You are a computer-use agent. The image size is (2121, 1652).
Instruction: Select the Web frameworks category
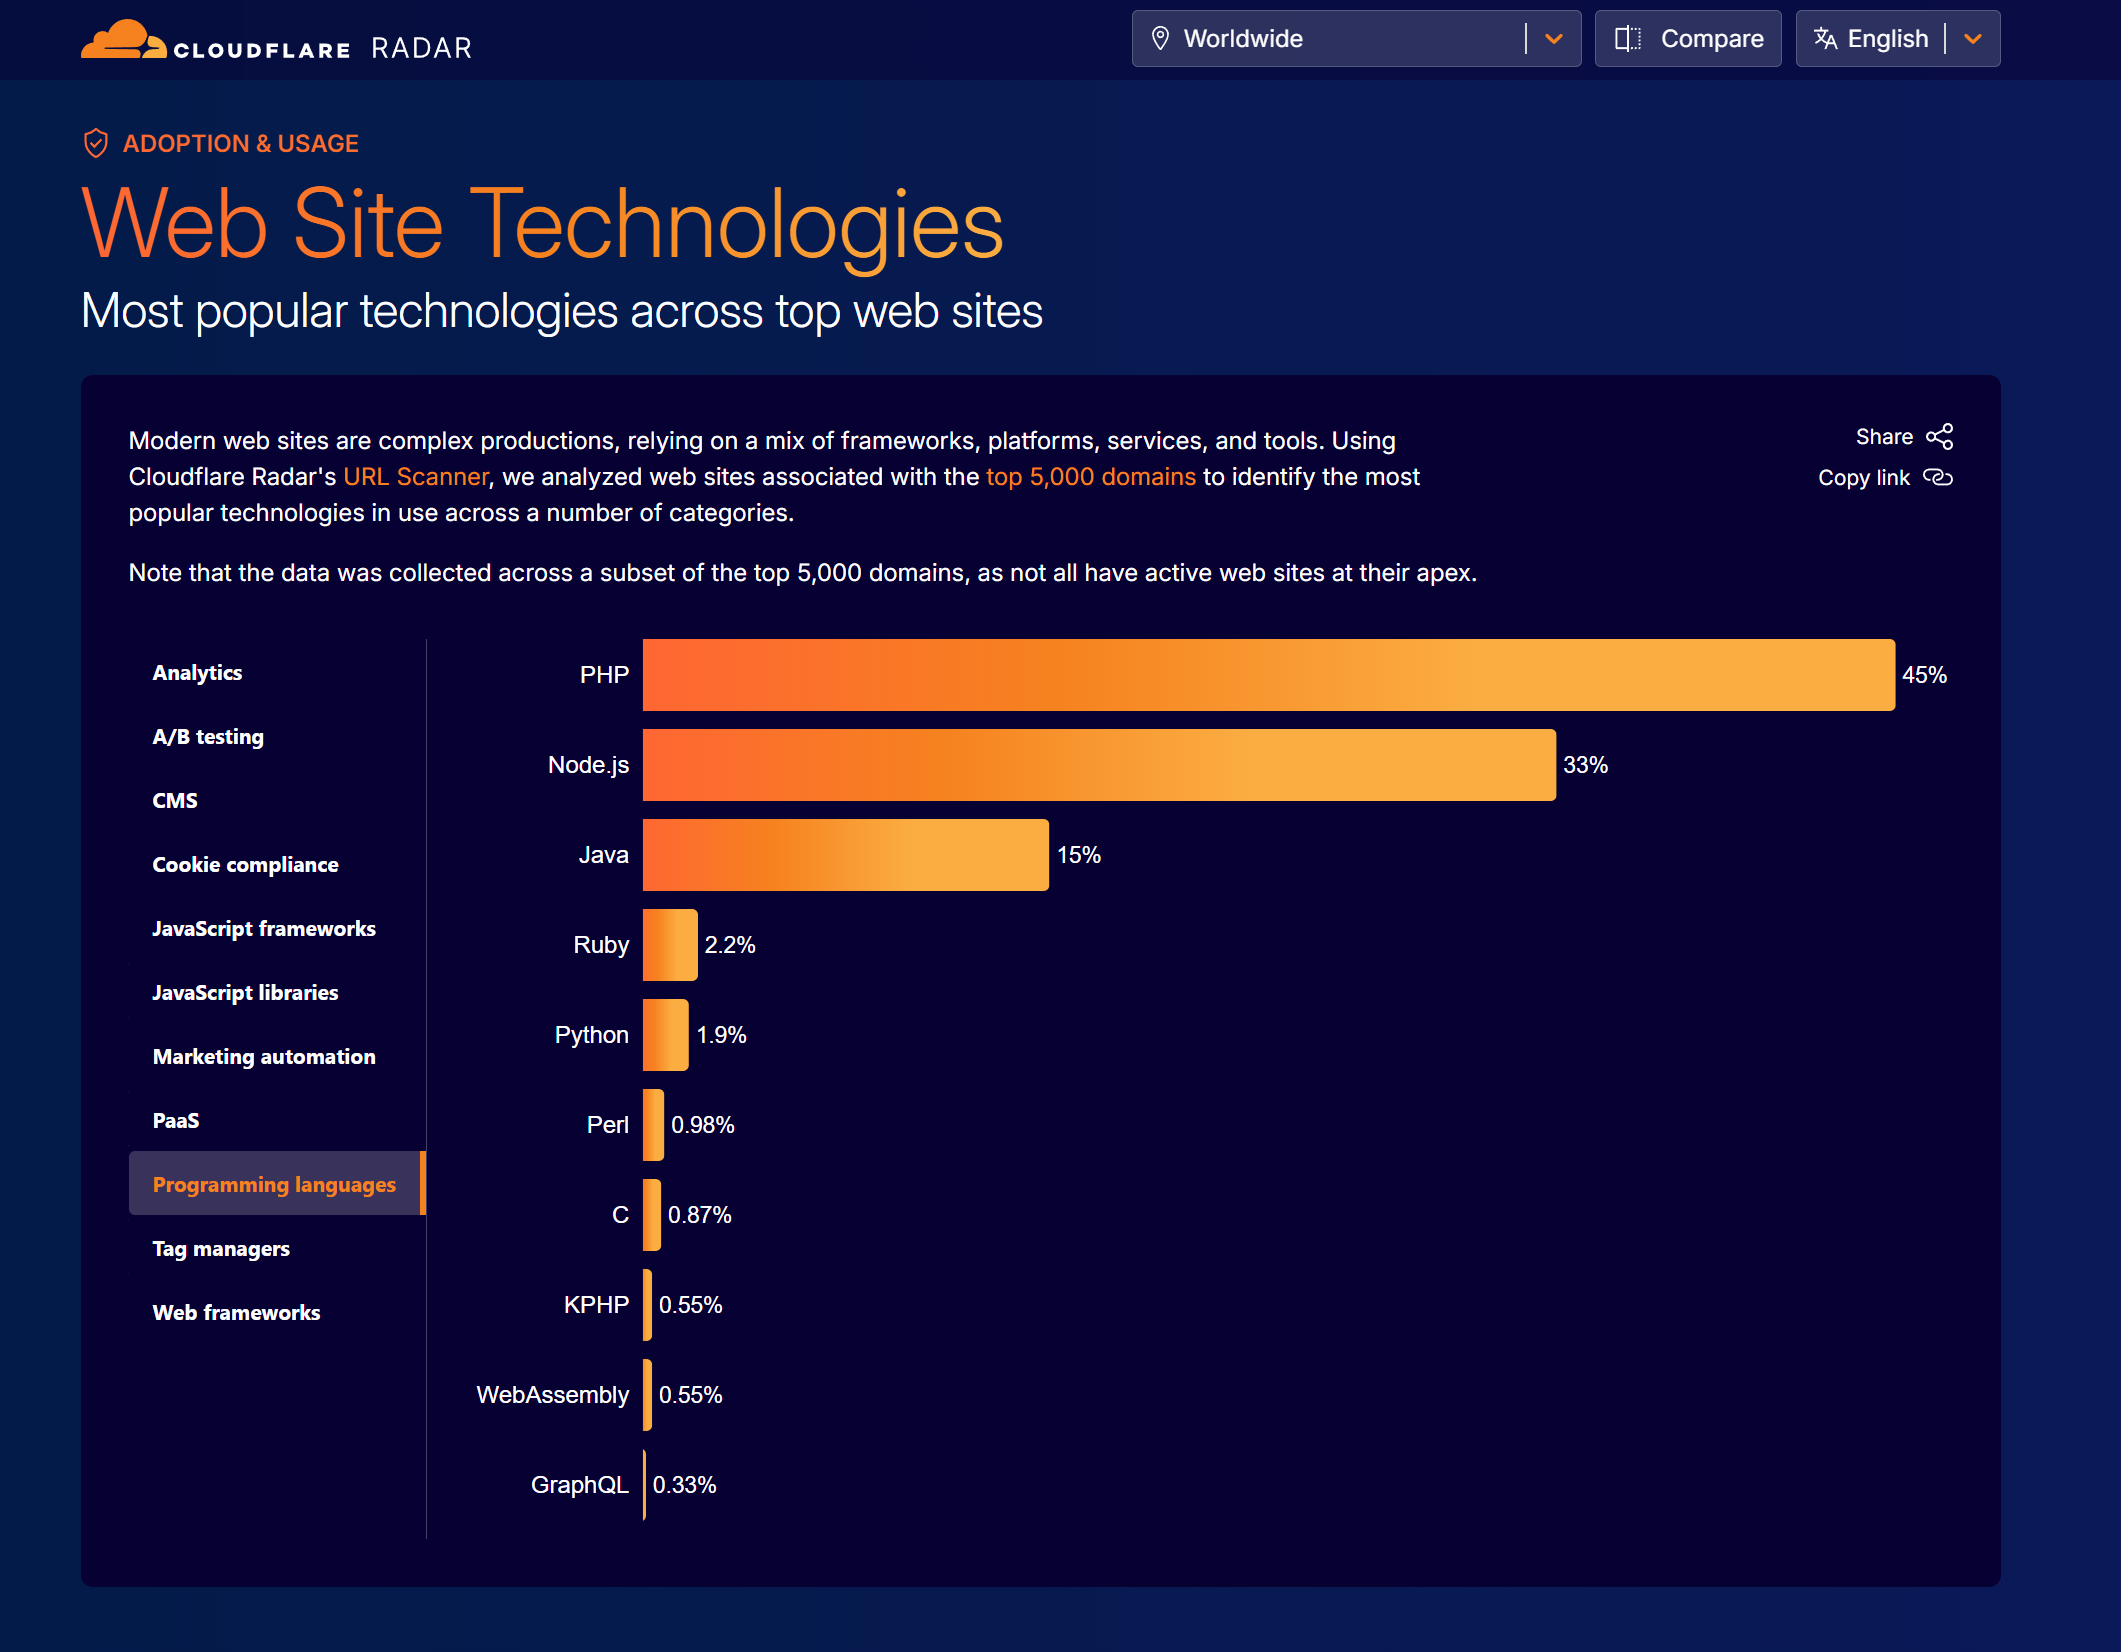coord(236,1313)
